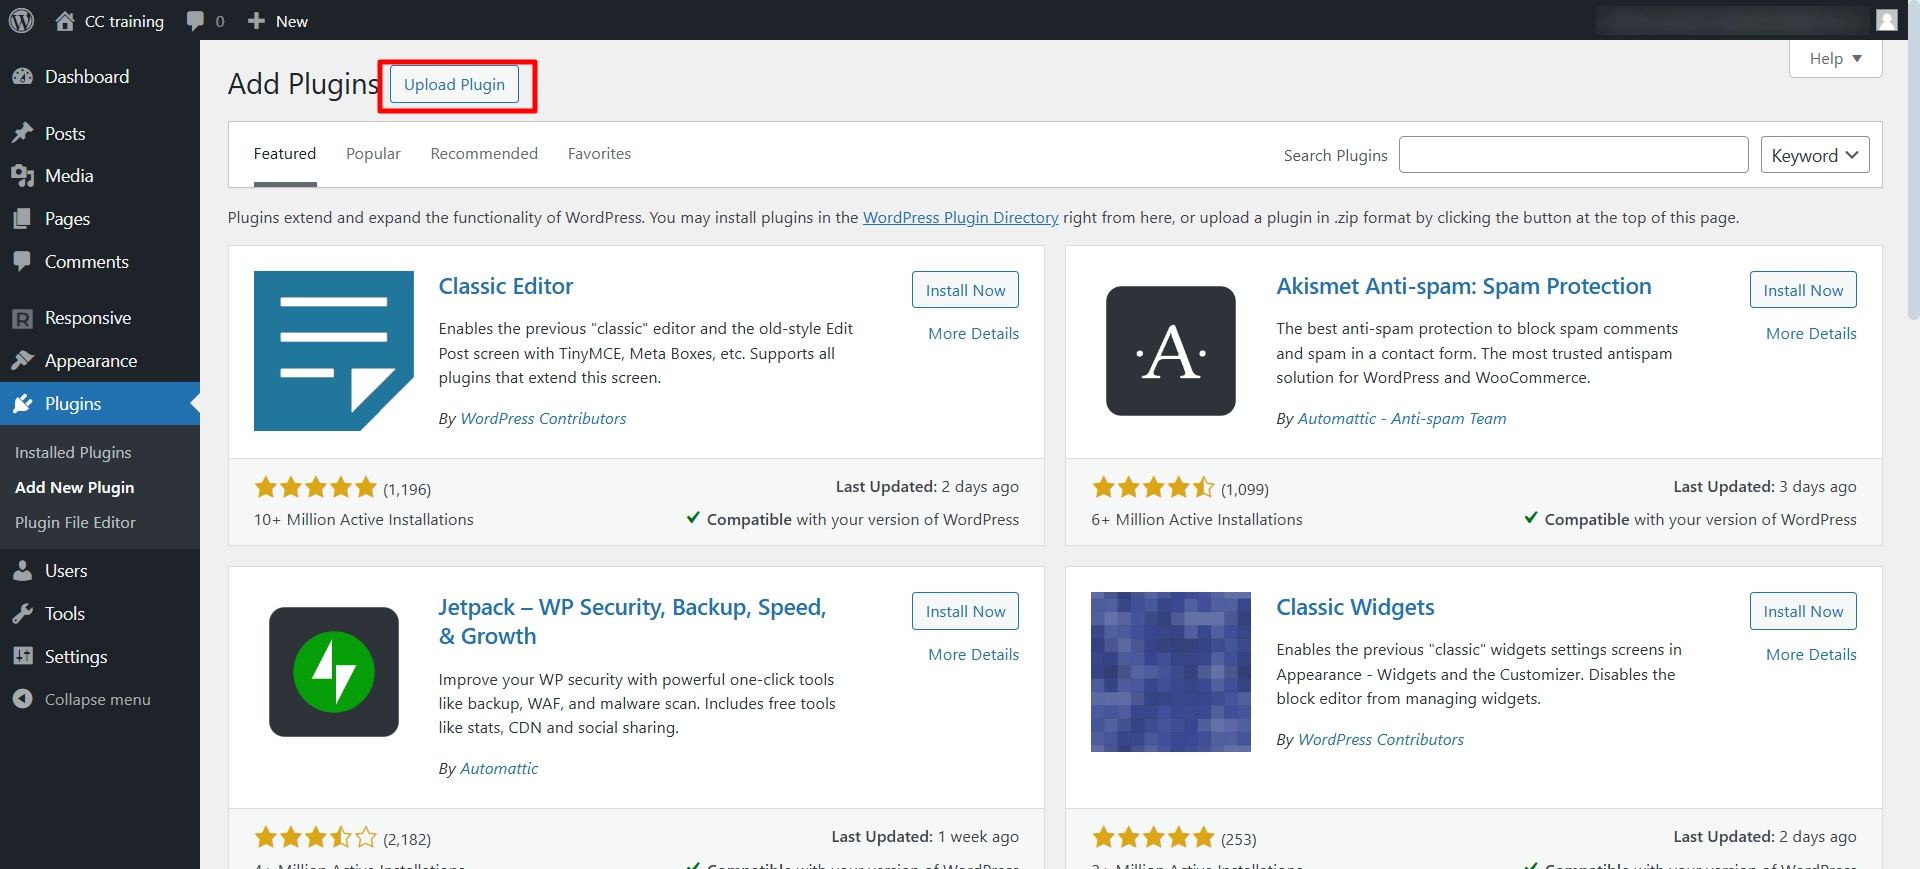This screenshot has width=1920, height=869.
Task: Click the Media library icon
Action: [x=22, y=176]
